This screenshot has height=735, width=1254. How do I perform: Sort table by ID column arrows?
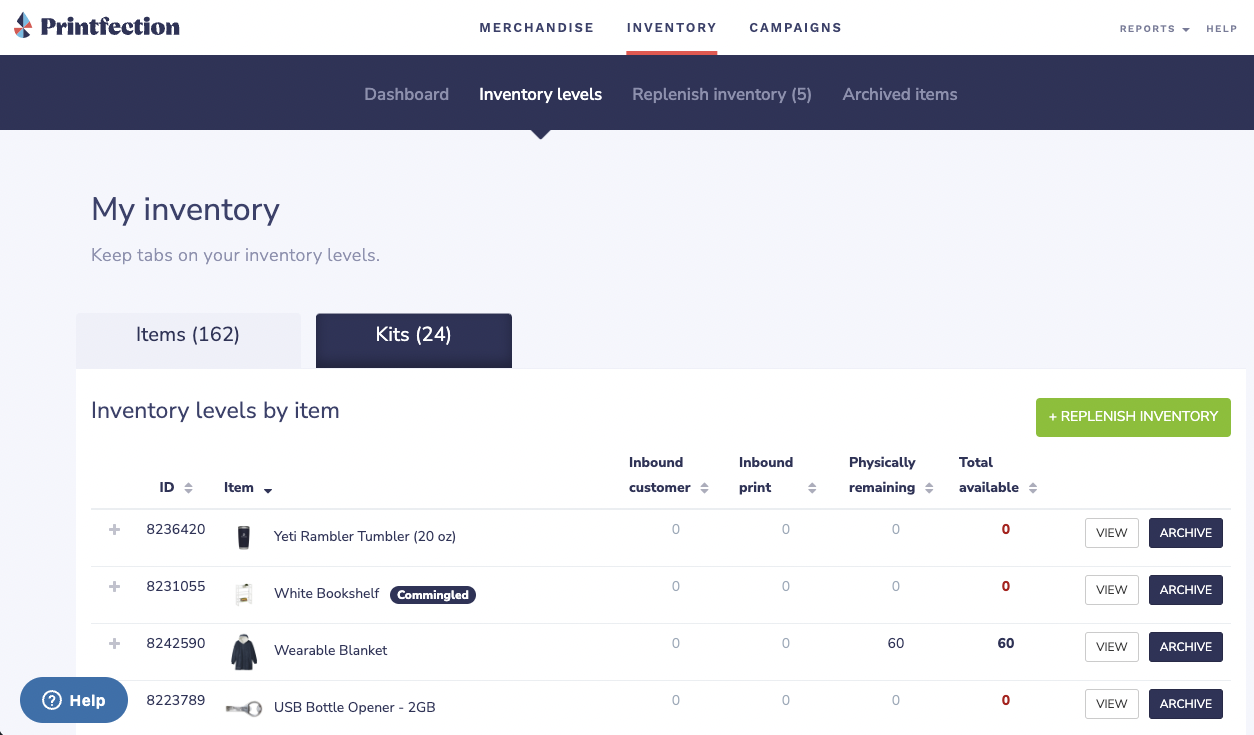click(x=188, y=488)
